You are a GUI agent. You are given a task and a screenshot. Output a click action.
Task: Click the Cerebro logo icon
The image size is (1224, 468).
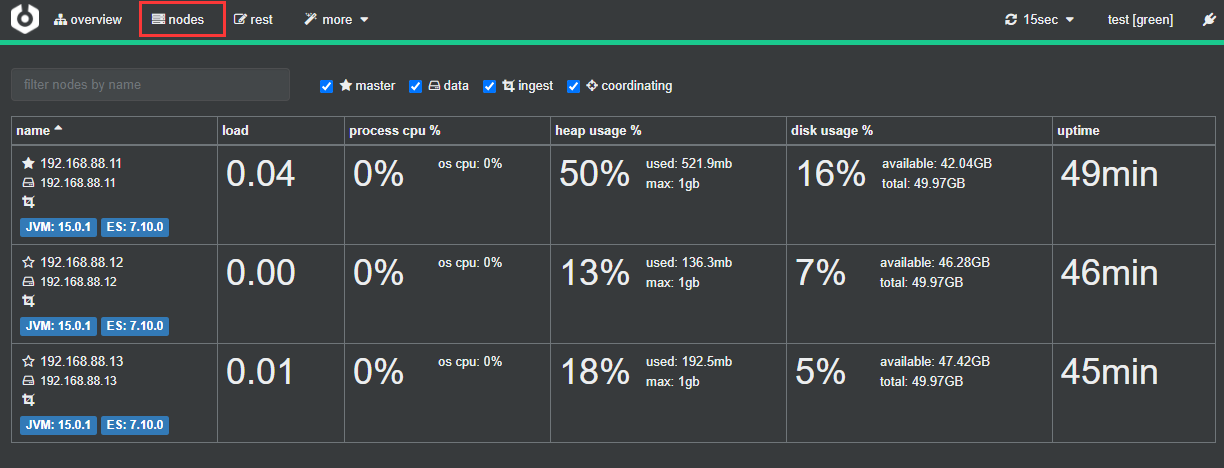24,19
